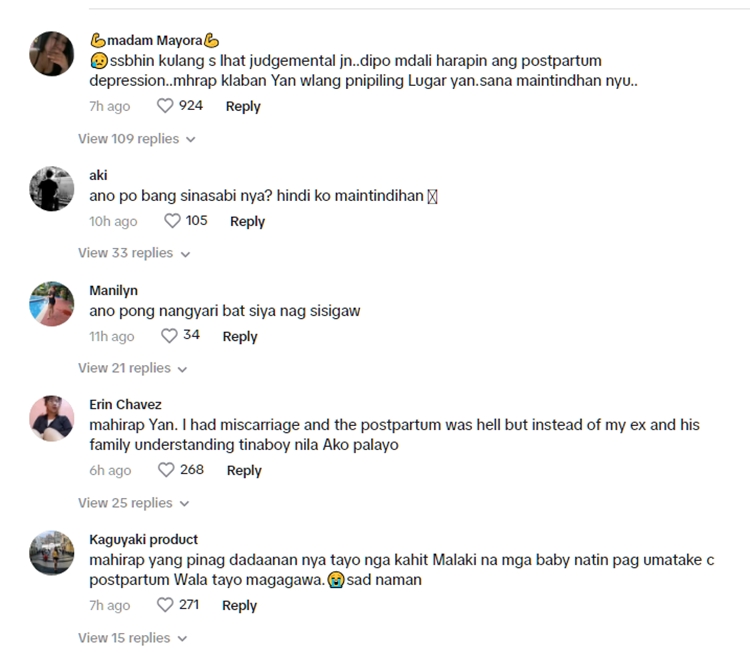Screen dimensions: 750x653
Task: Open the Kaguyaki product username link
Action: pyautogui.click(x=143, y=539)
